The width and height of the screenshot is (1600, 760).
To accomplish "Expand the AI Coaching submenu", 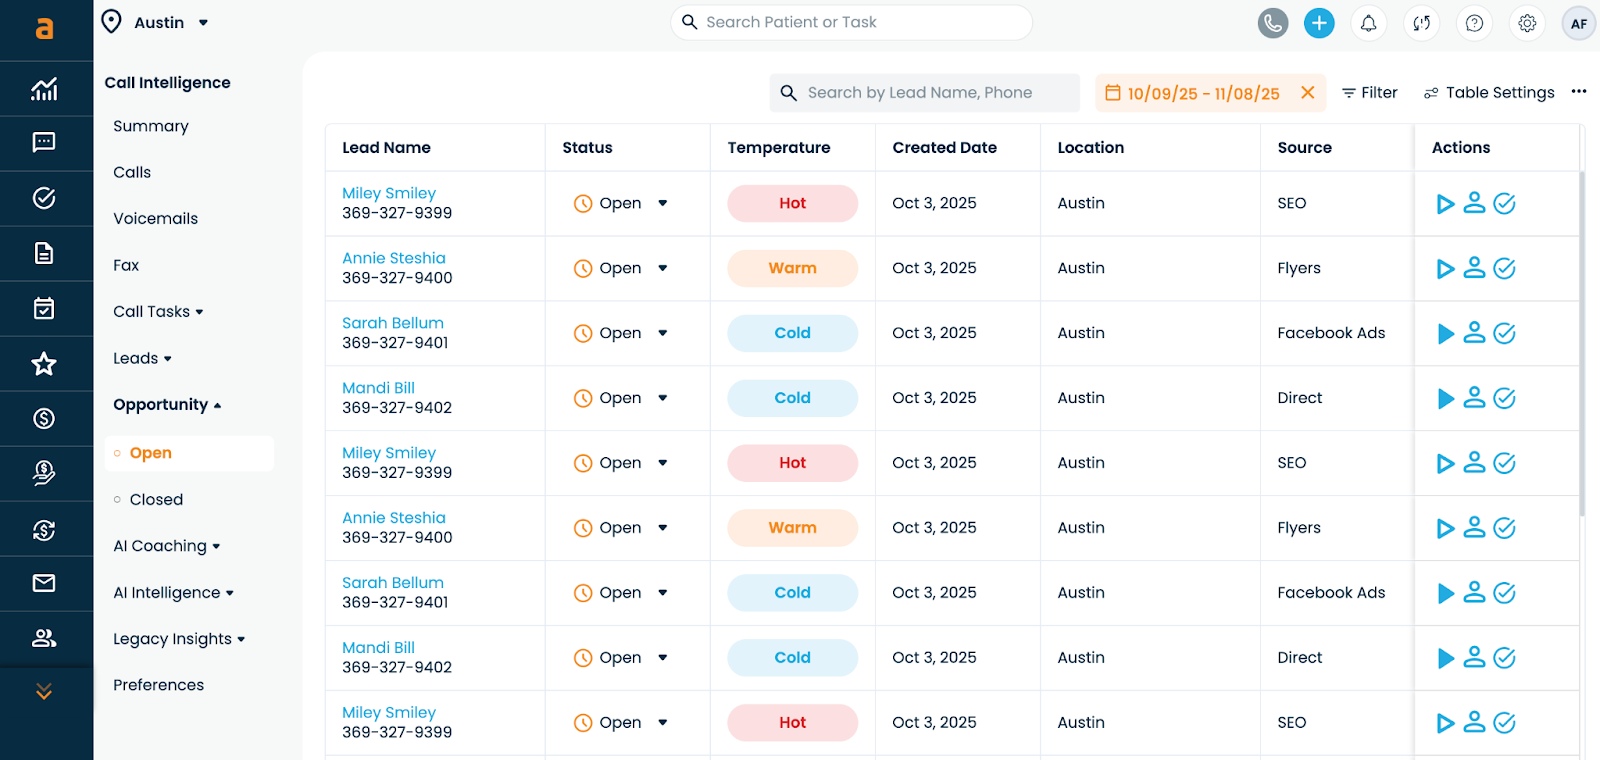I will (x=167, y=546).
